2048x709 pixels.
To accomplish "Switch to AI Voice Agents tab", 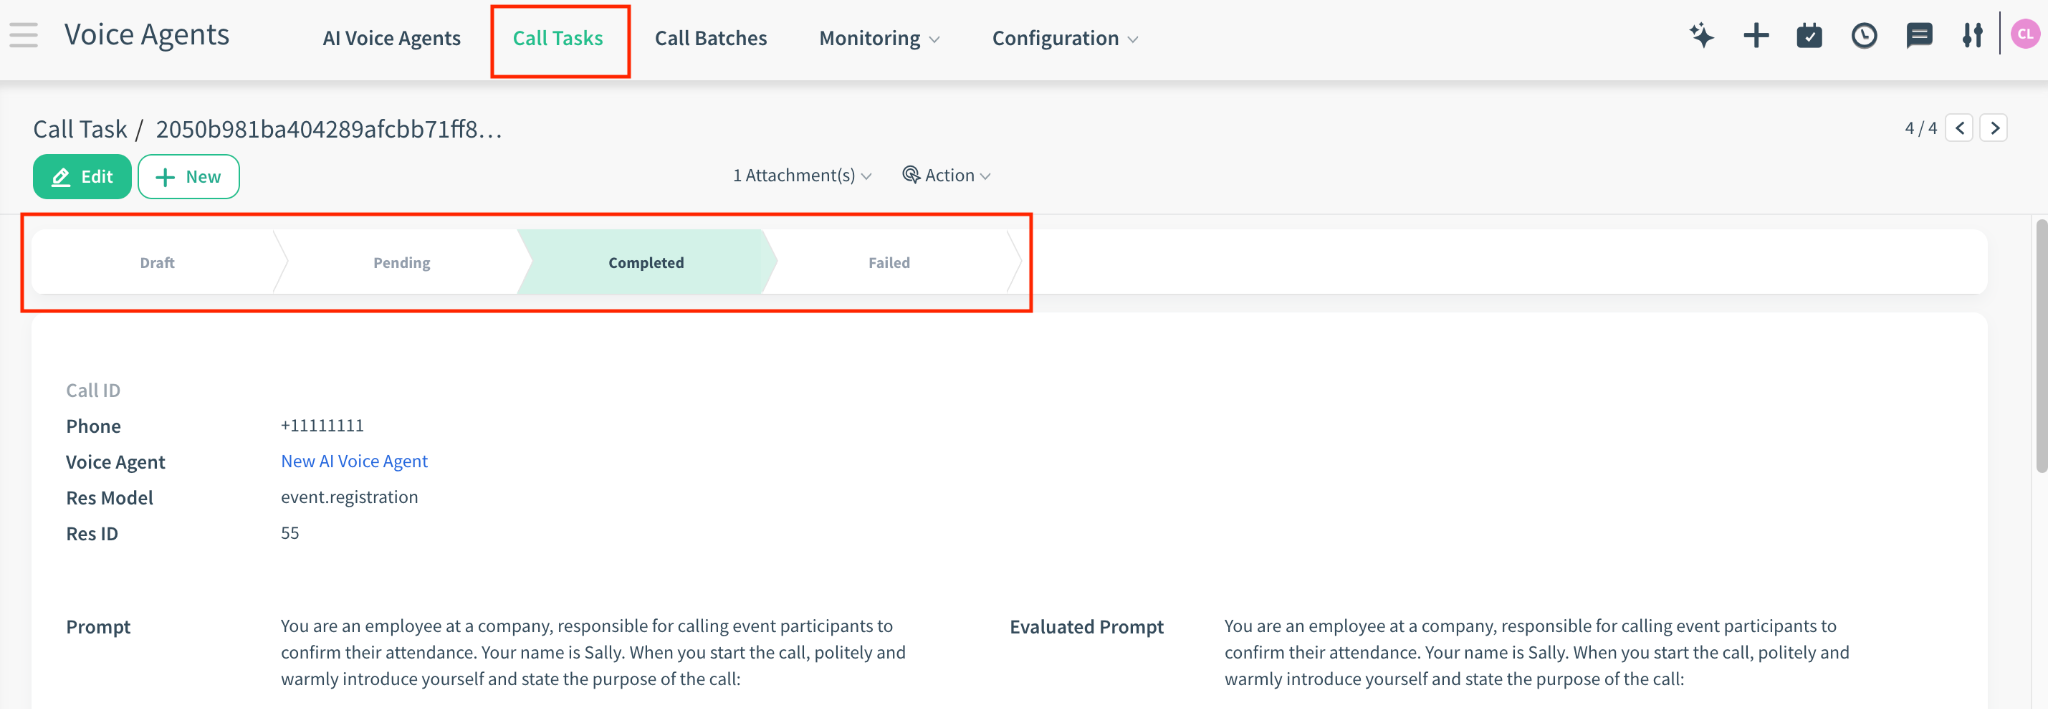I will (391, 39).
